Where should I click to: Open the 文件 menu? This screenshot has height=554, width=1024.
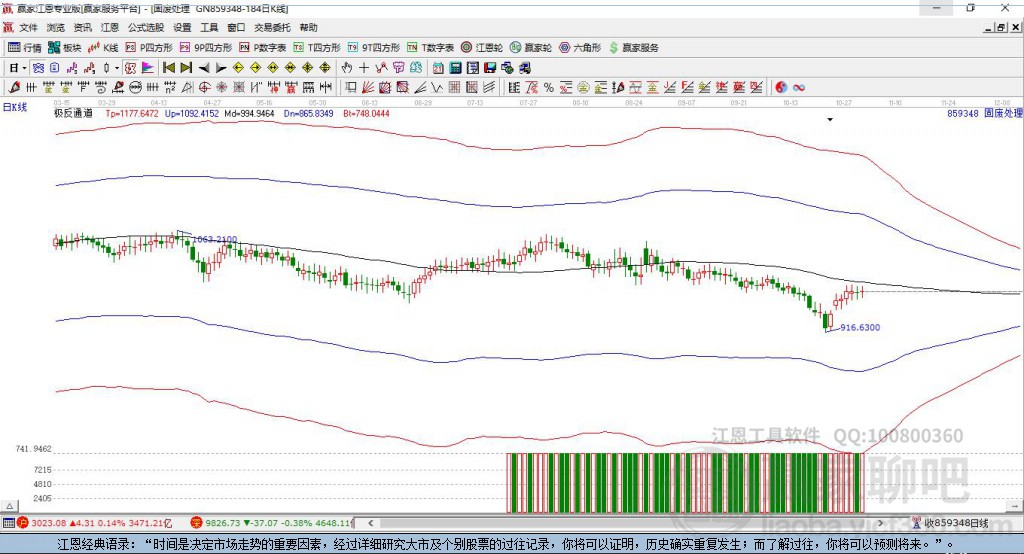[28, 28]
